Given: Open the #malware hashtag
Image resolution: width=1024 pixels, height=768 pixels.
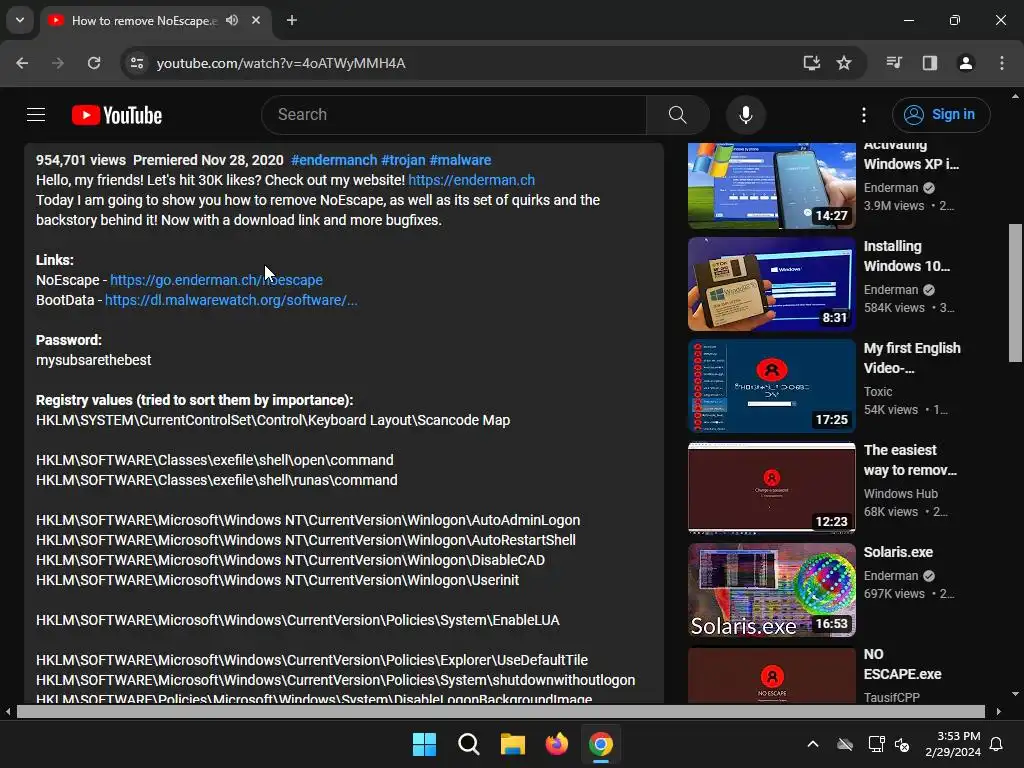Looking at the screenshot, I should 460,160.
